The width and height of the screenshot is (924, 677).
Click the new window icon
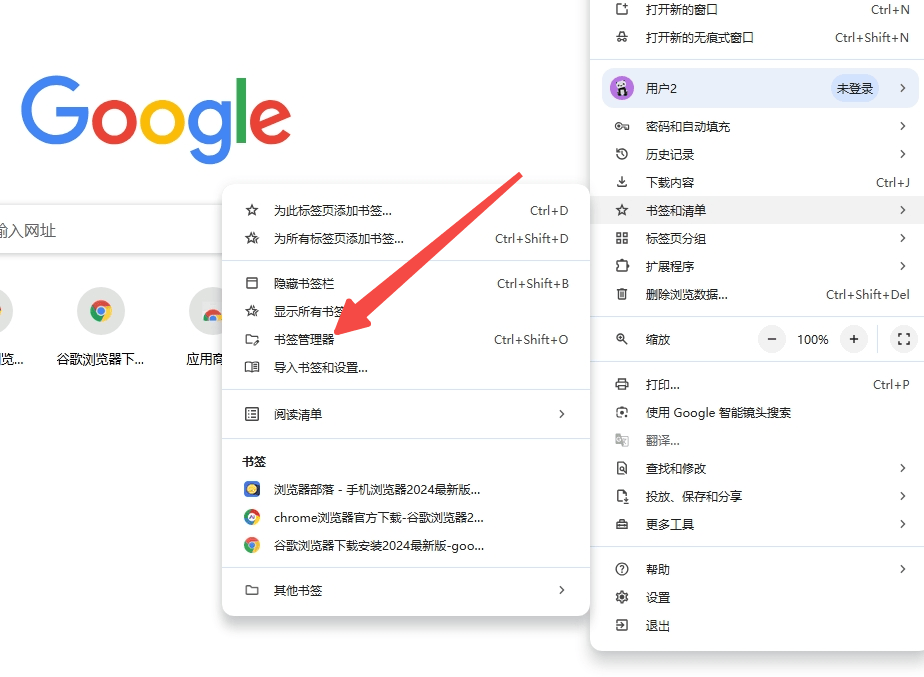point(622,9)
